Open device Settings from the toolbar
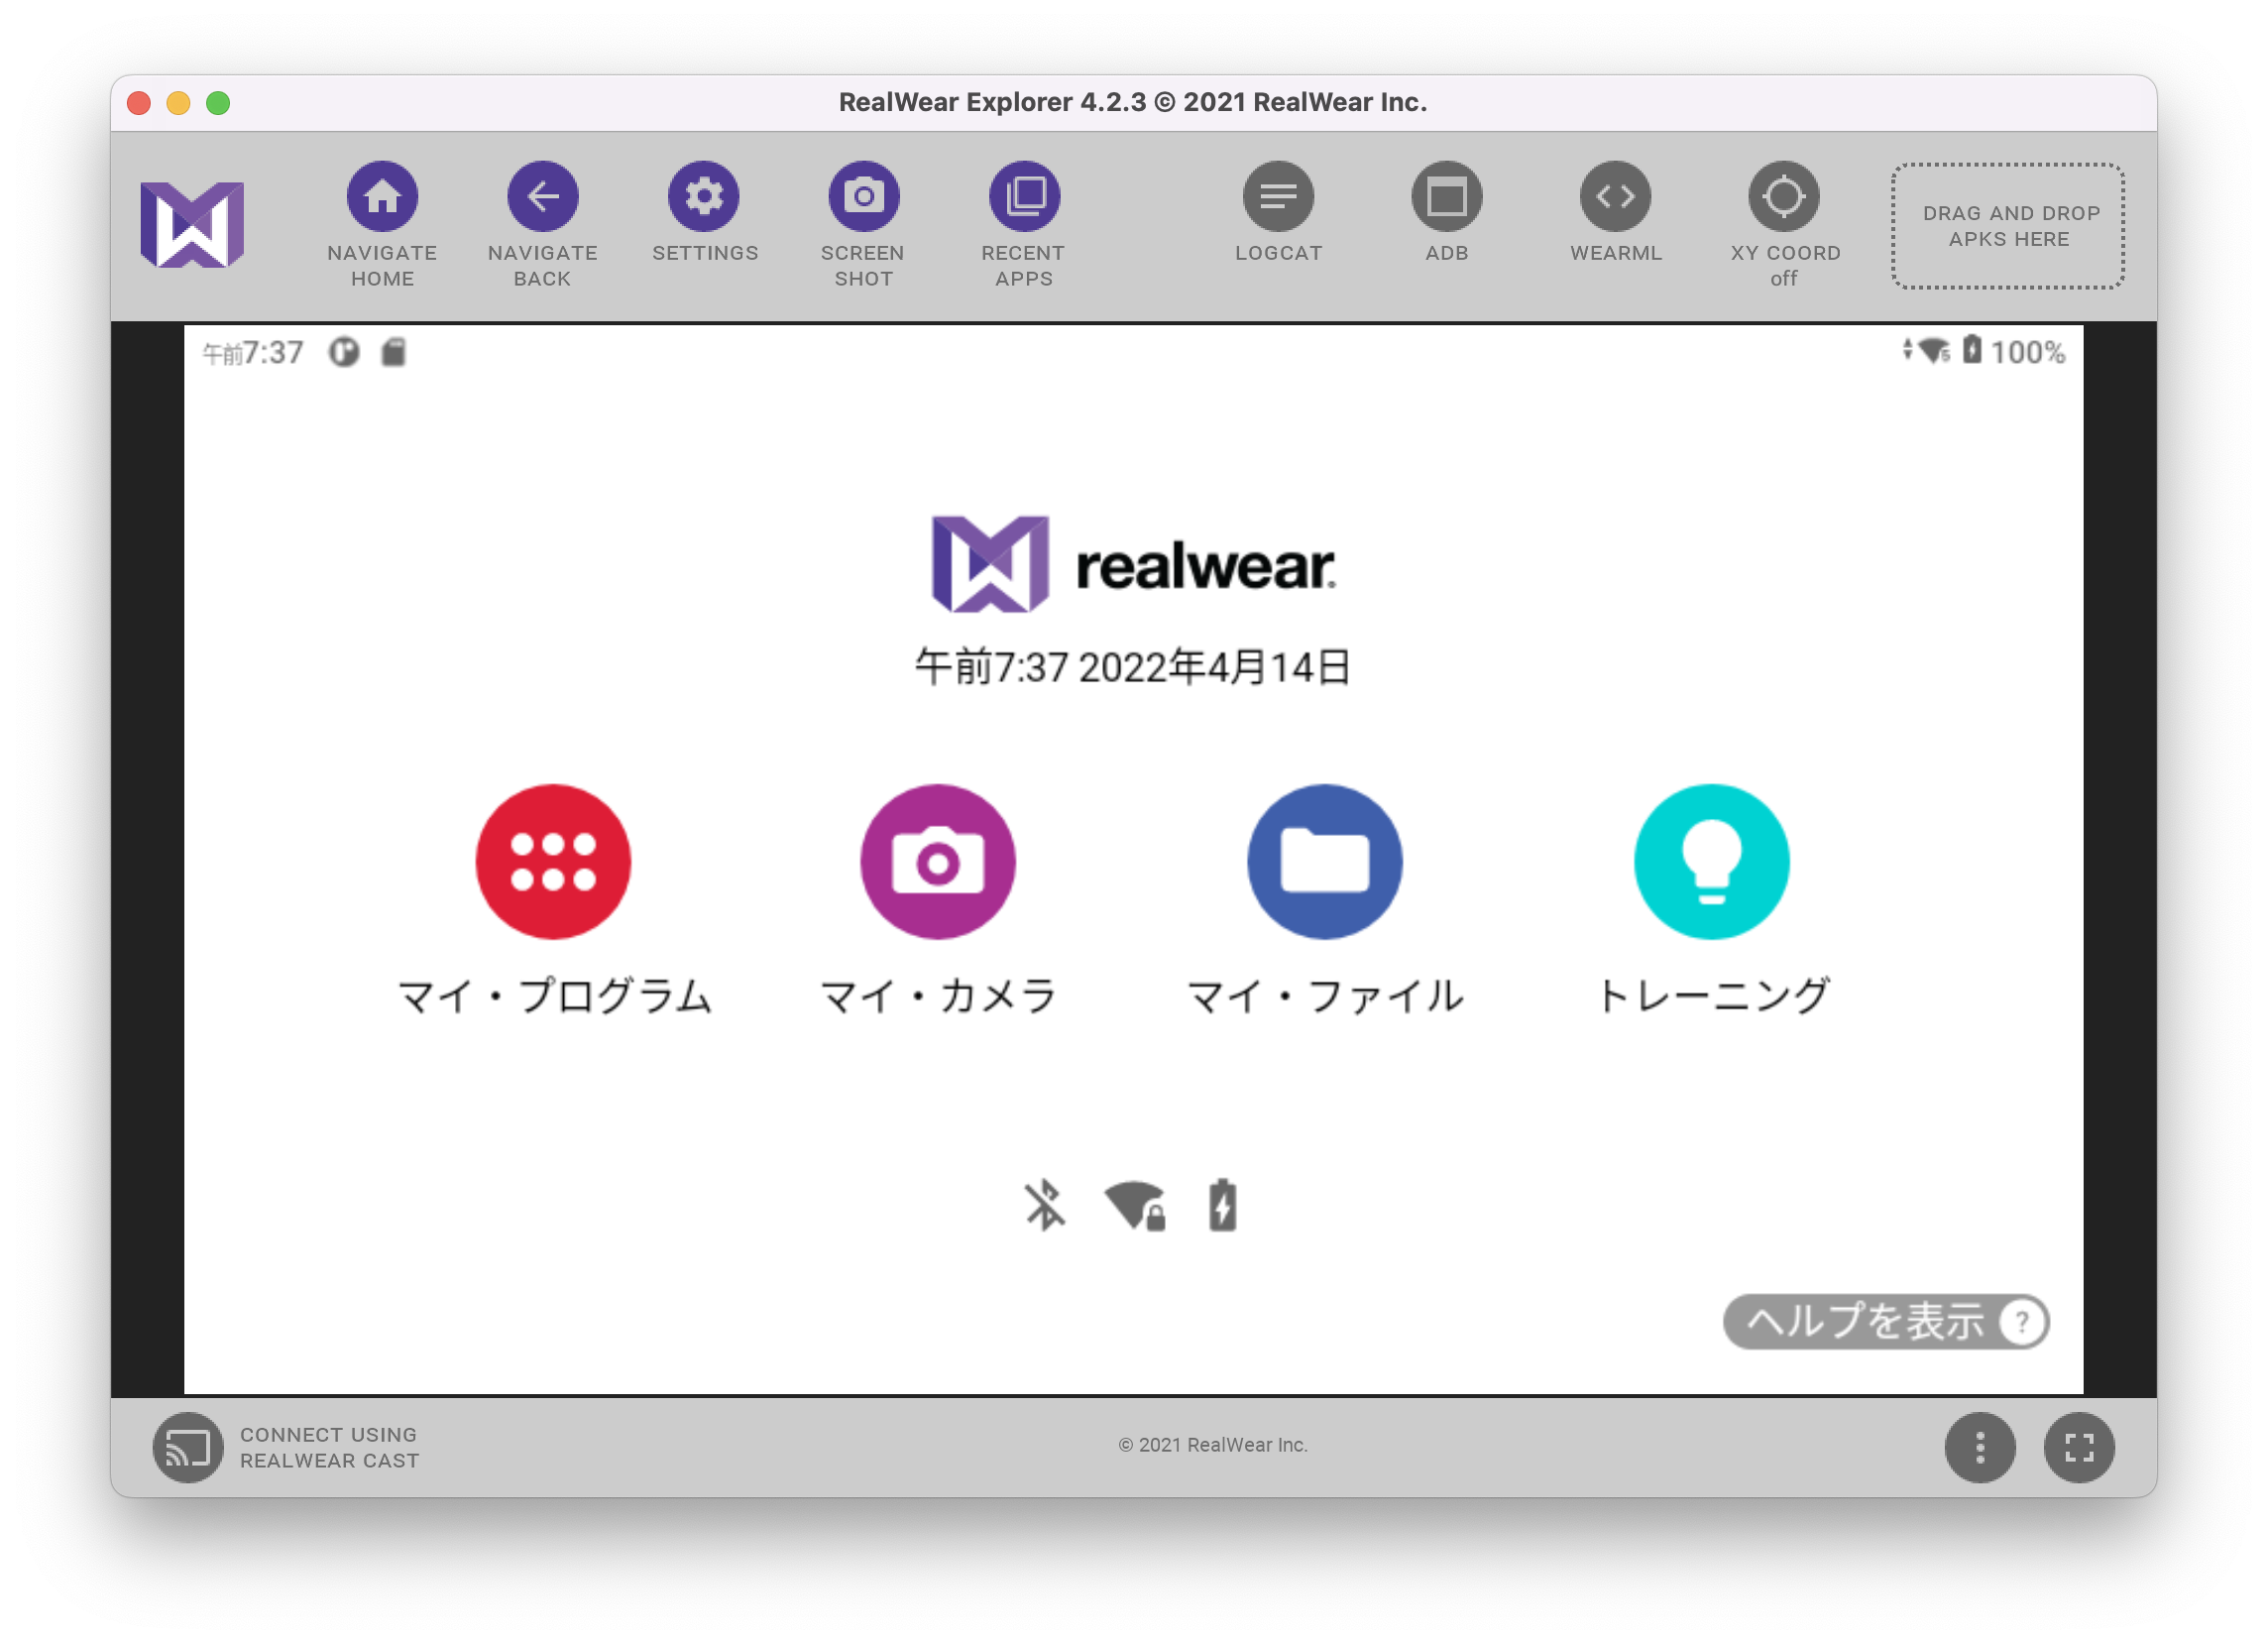Viewport: 2268px width, 1644px height. click(x=704, y=196)
